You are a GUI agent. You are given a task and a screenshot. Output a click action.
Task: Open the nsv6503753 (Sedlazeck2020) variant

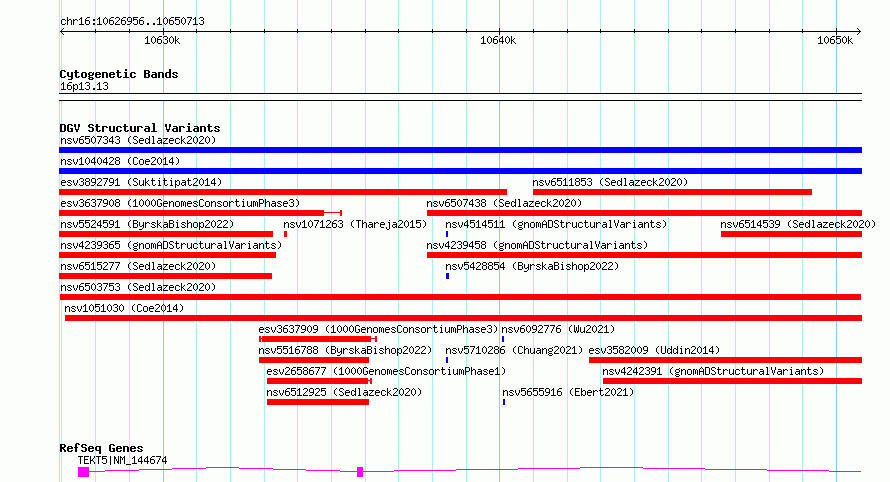[x=138, y=287]
